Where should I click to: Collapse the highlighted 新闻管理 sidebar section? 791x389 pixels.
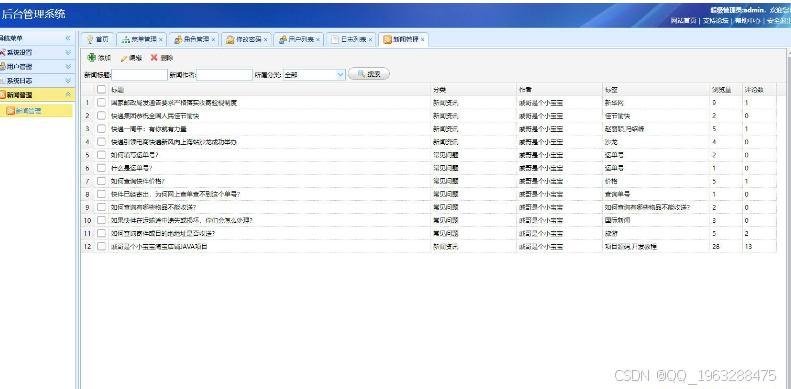click(x=68, y=95)
